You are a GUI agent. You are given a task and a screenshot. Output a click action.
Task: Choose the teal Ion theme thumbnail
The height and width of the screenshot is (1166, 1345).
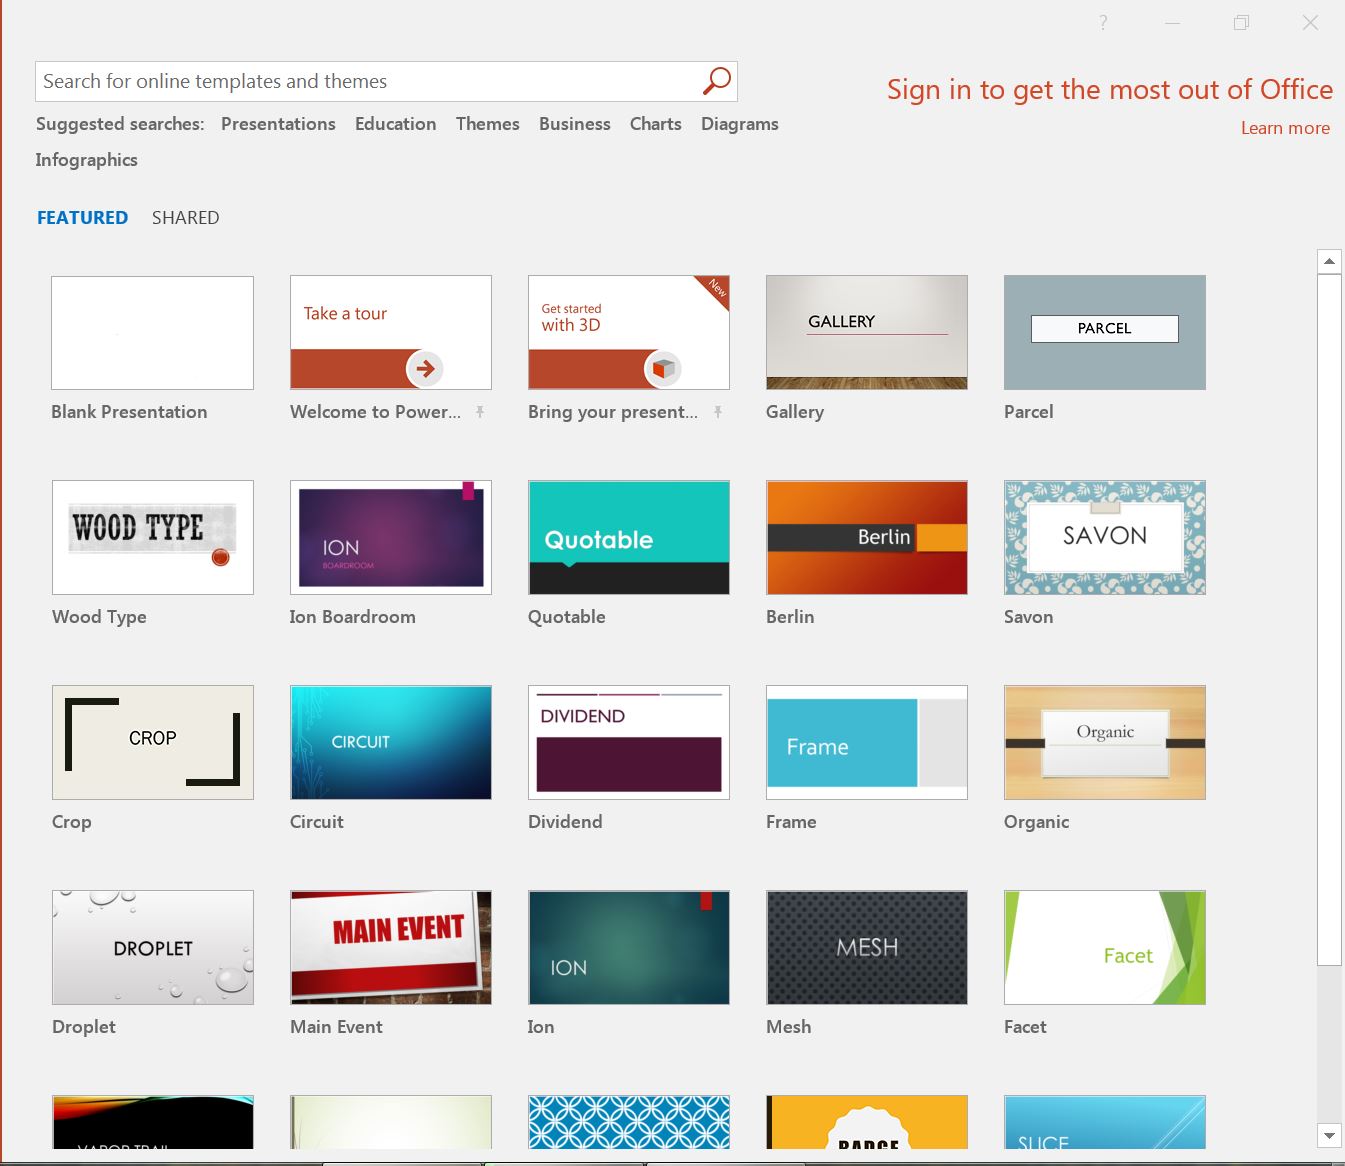coord(628,948)
